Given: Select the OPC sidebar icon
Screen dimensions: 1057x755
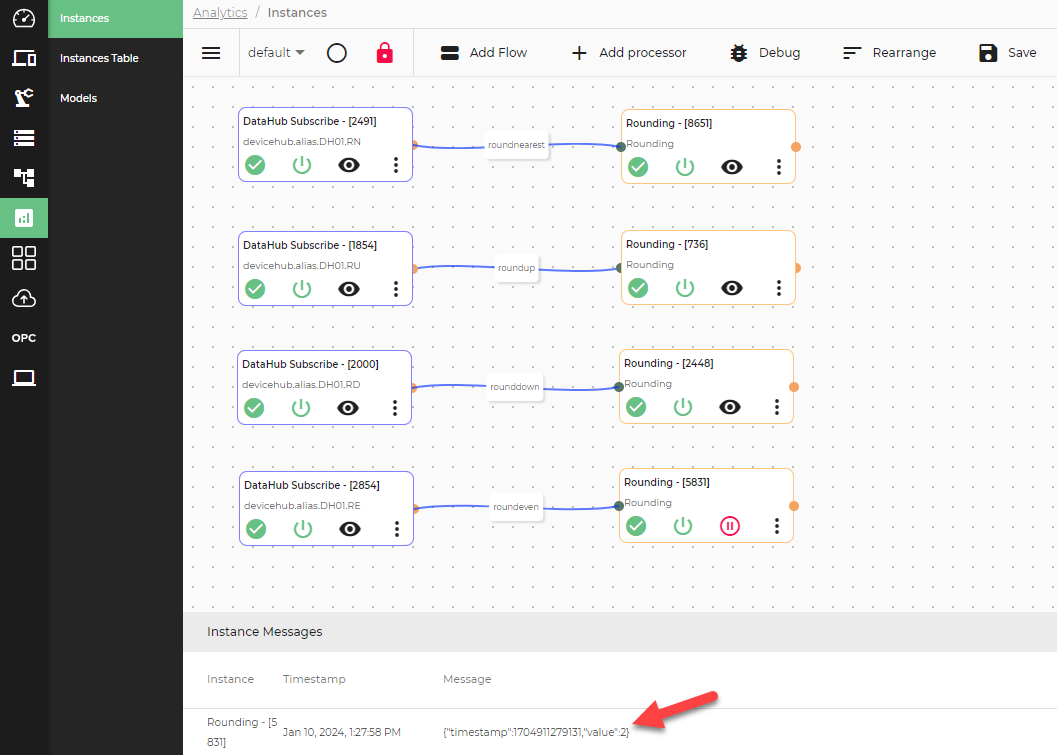Looking at the screenshot, I should tap(24, 337).
